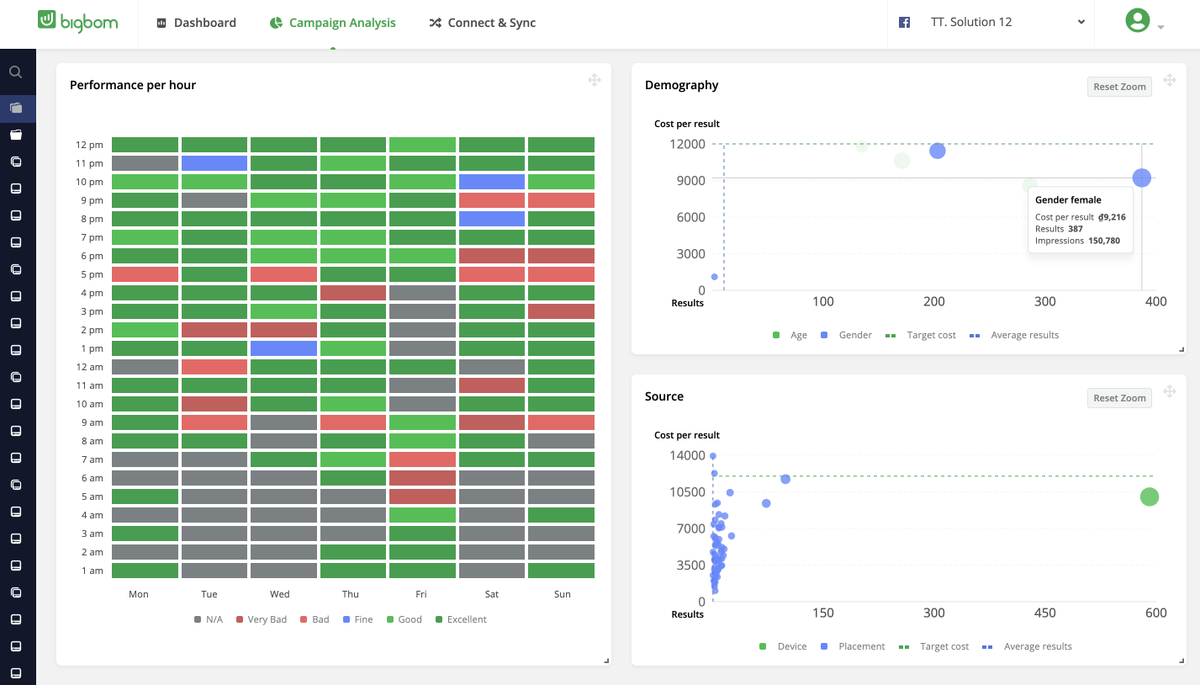Click the Facebook icon beside TT. Solution 12
The width and height of the screenshot is (1200, 685).
point(904,22)
